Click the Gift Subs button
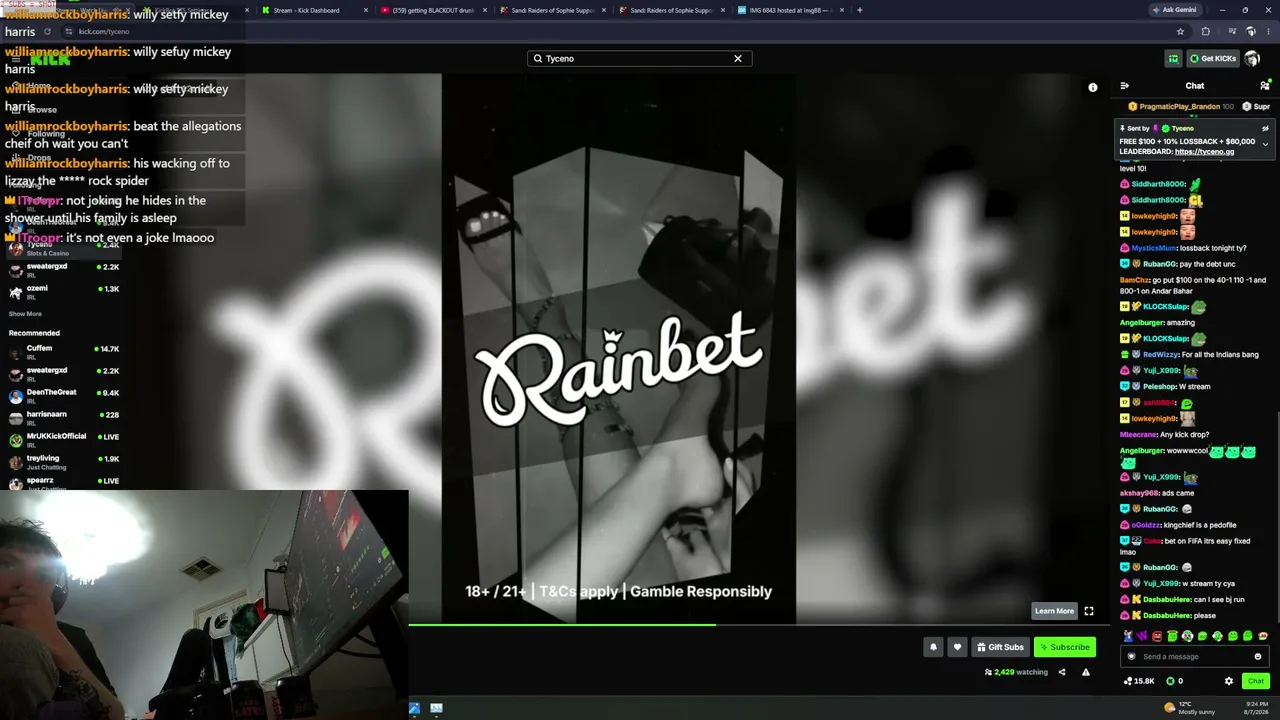 click(1000, 647)
